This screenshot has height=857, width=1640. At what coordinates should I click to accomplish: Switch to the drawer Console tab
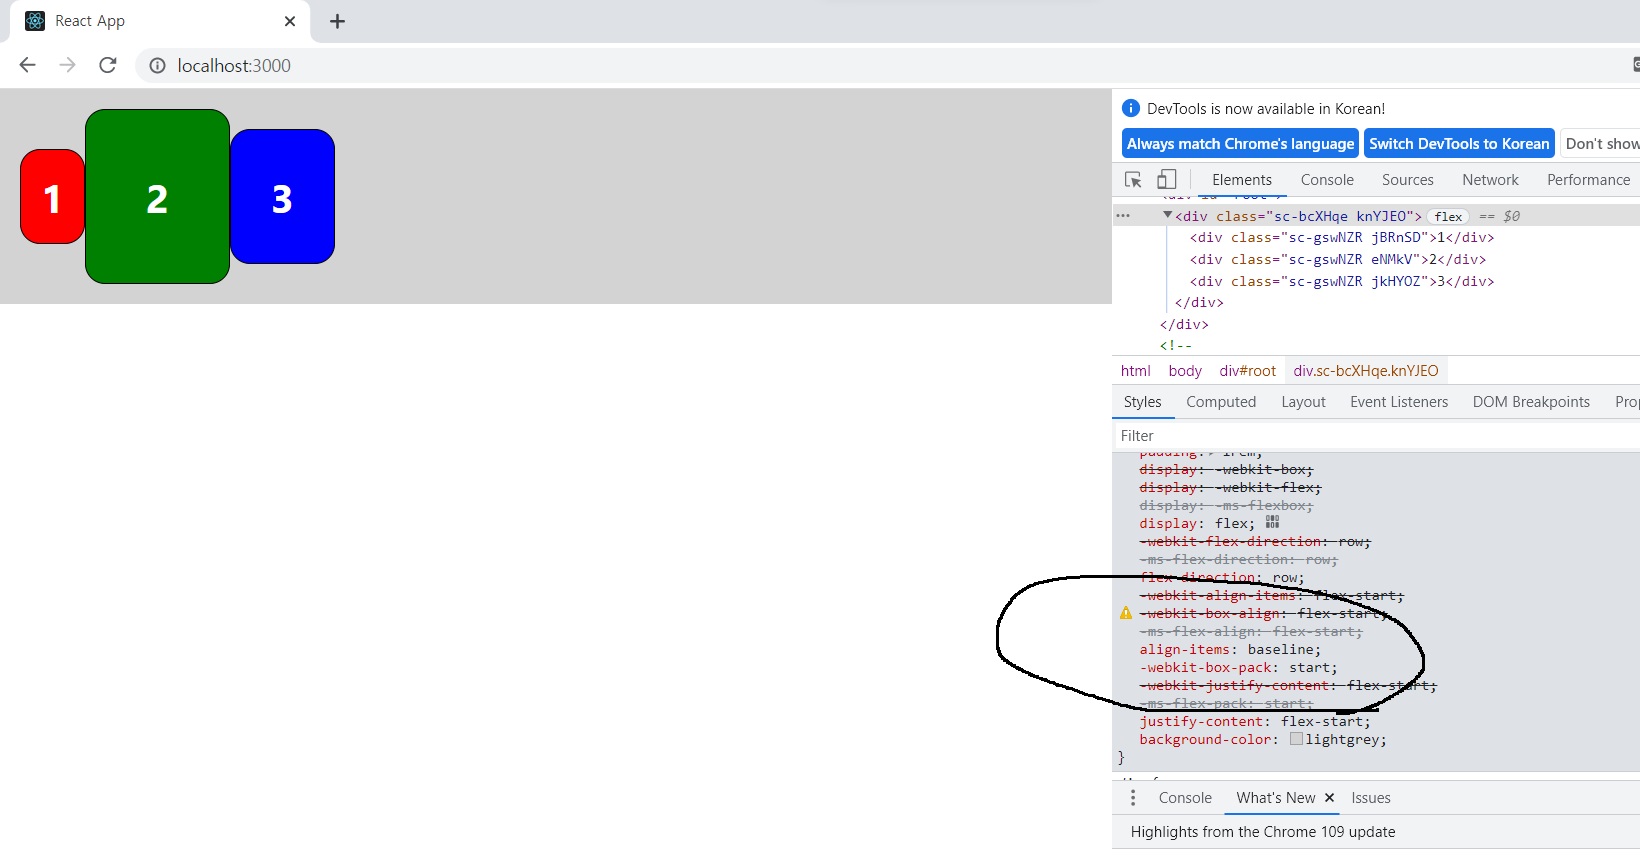click(x=1185, y=798)
